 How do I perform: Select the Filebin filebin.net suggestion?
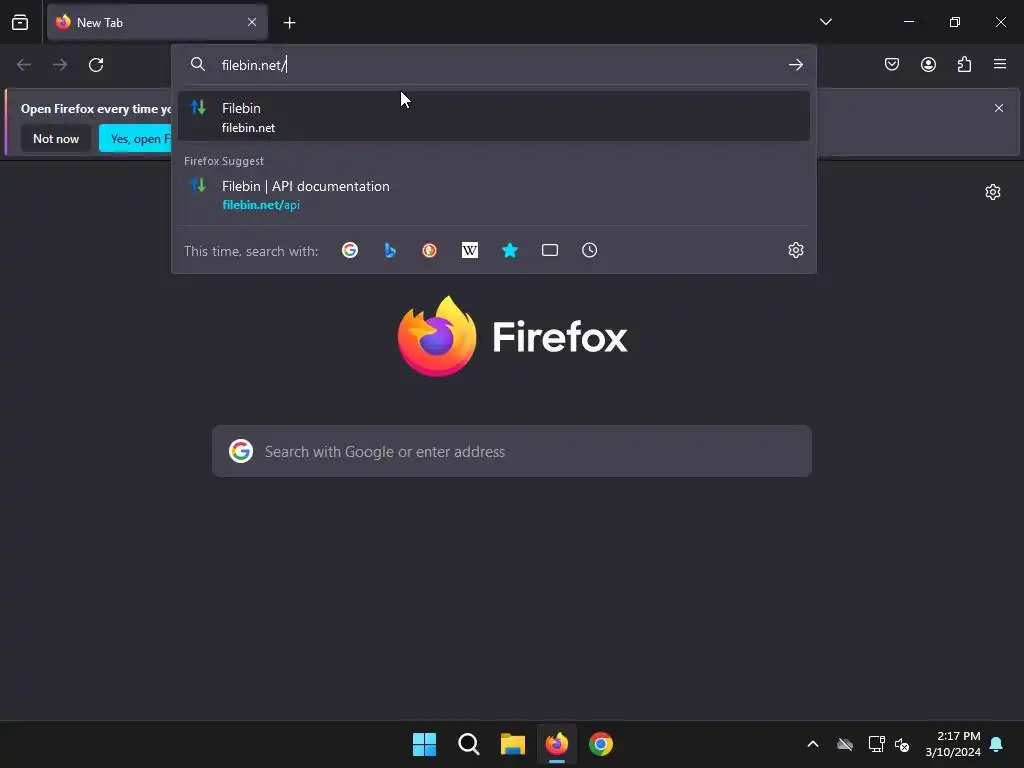click(494, 116)
